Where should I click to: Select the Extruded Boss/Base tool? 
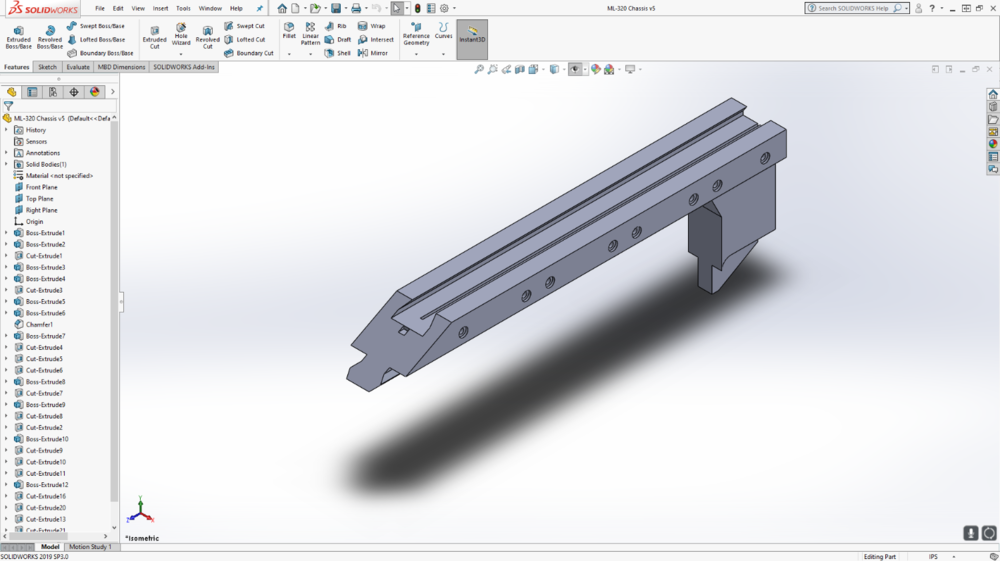coord(18,36)
